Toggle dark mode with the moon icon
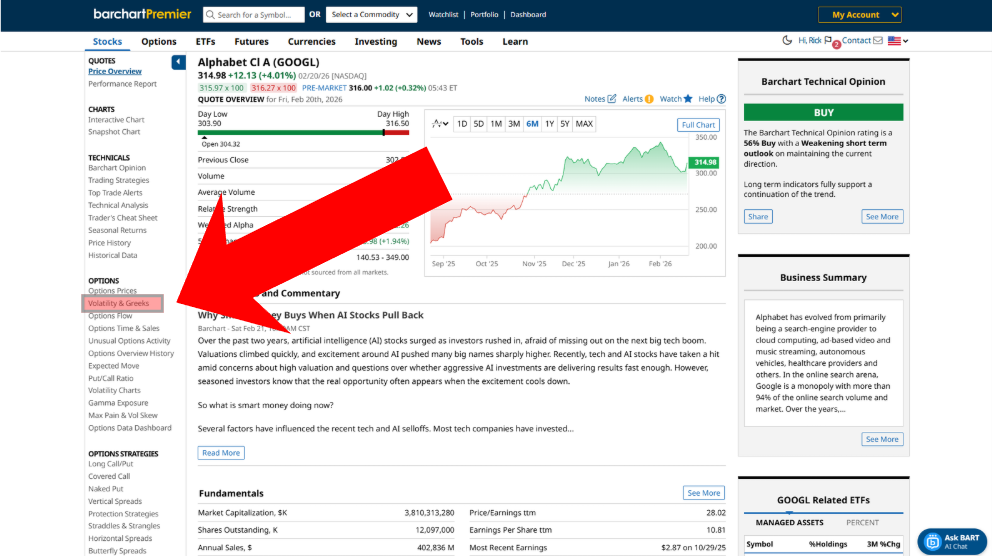The image size is (992, 556). [x=788, y=41]
